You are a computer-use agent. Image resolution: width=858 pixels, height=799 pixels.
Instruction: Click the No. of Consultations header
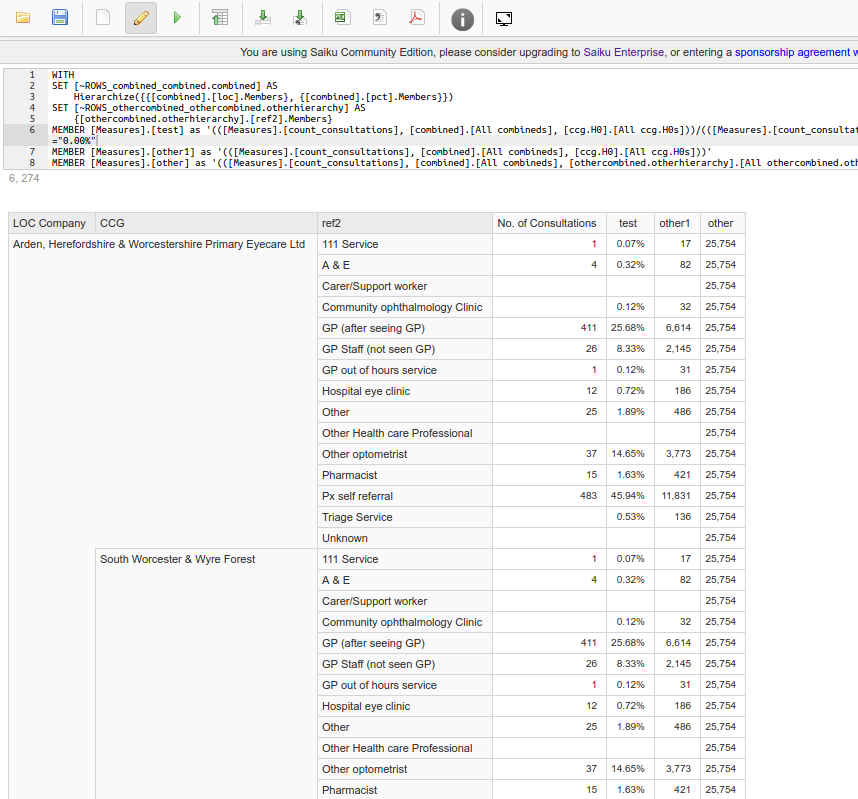[x=549, y=223]
